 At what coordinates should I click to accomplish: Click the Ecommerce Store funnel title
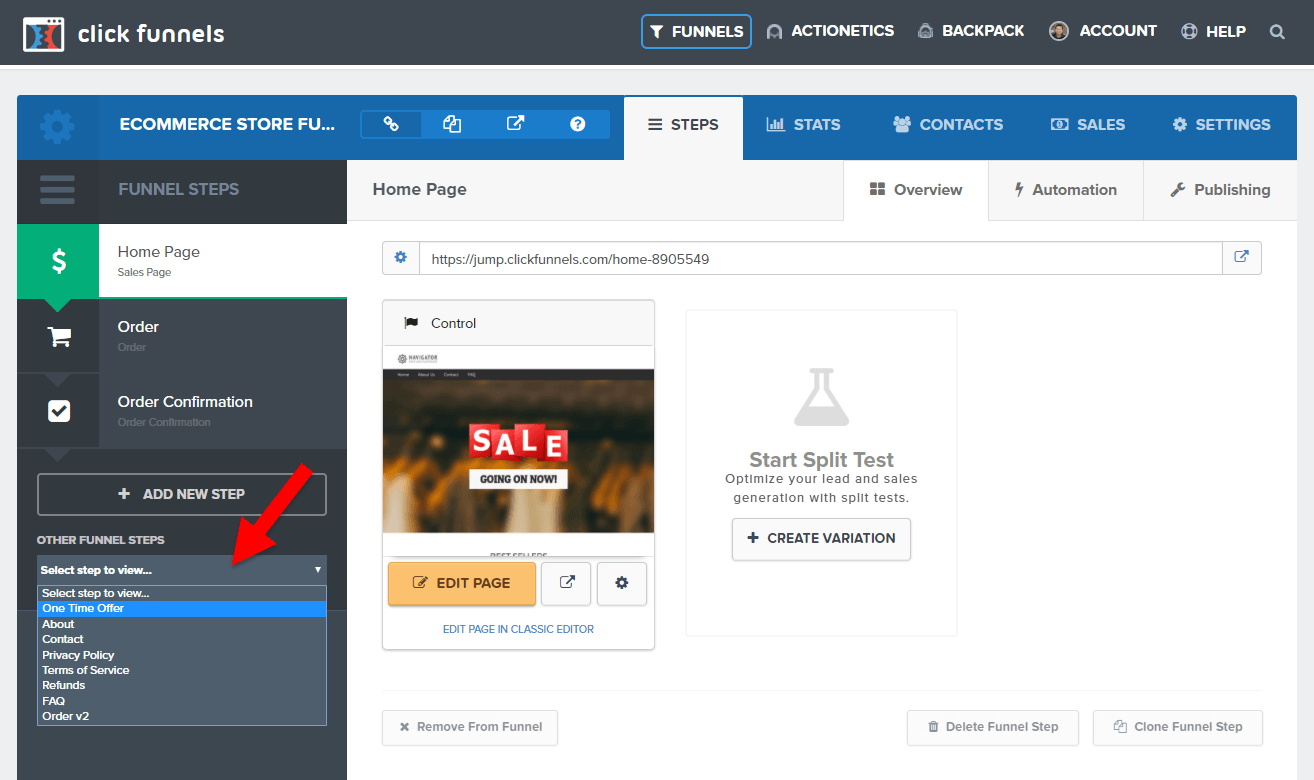[x=227, y=125]
